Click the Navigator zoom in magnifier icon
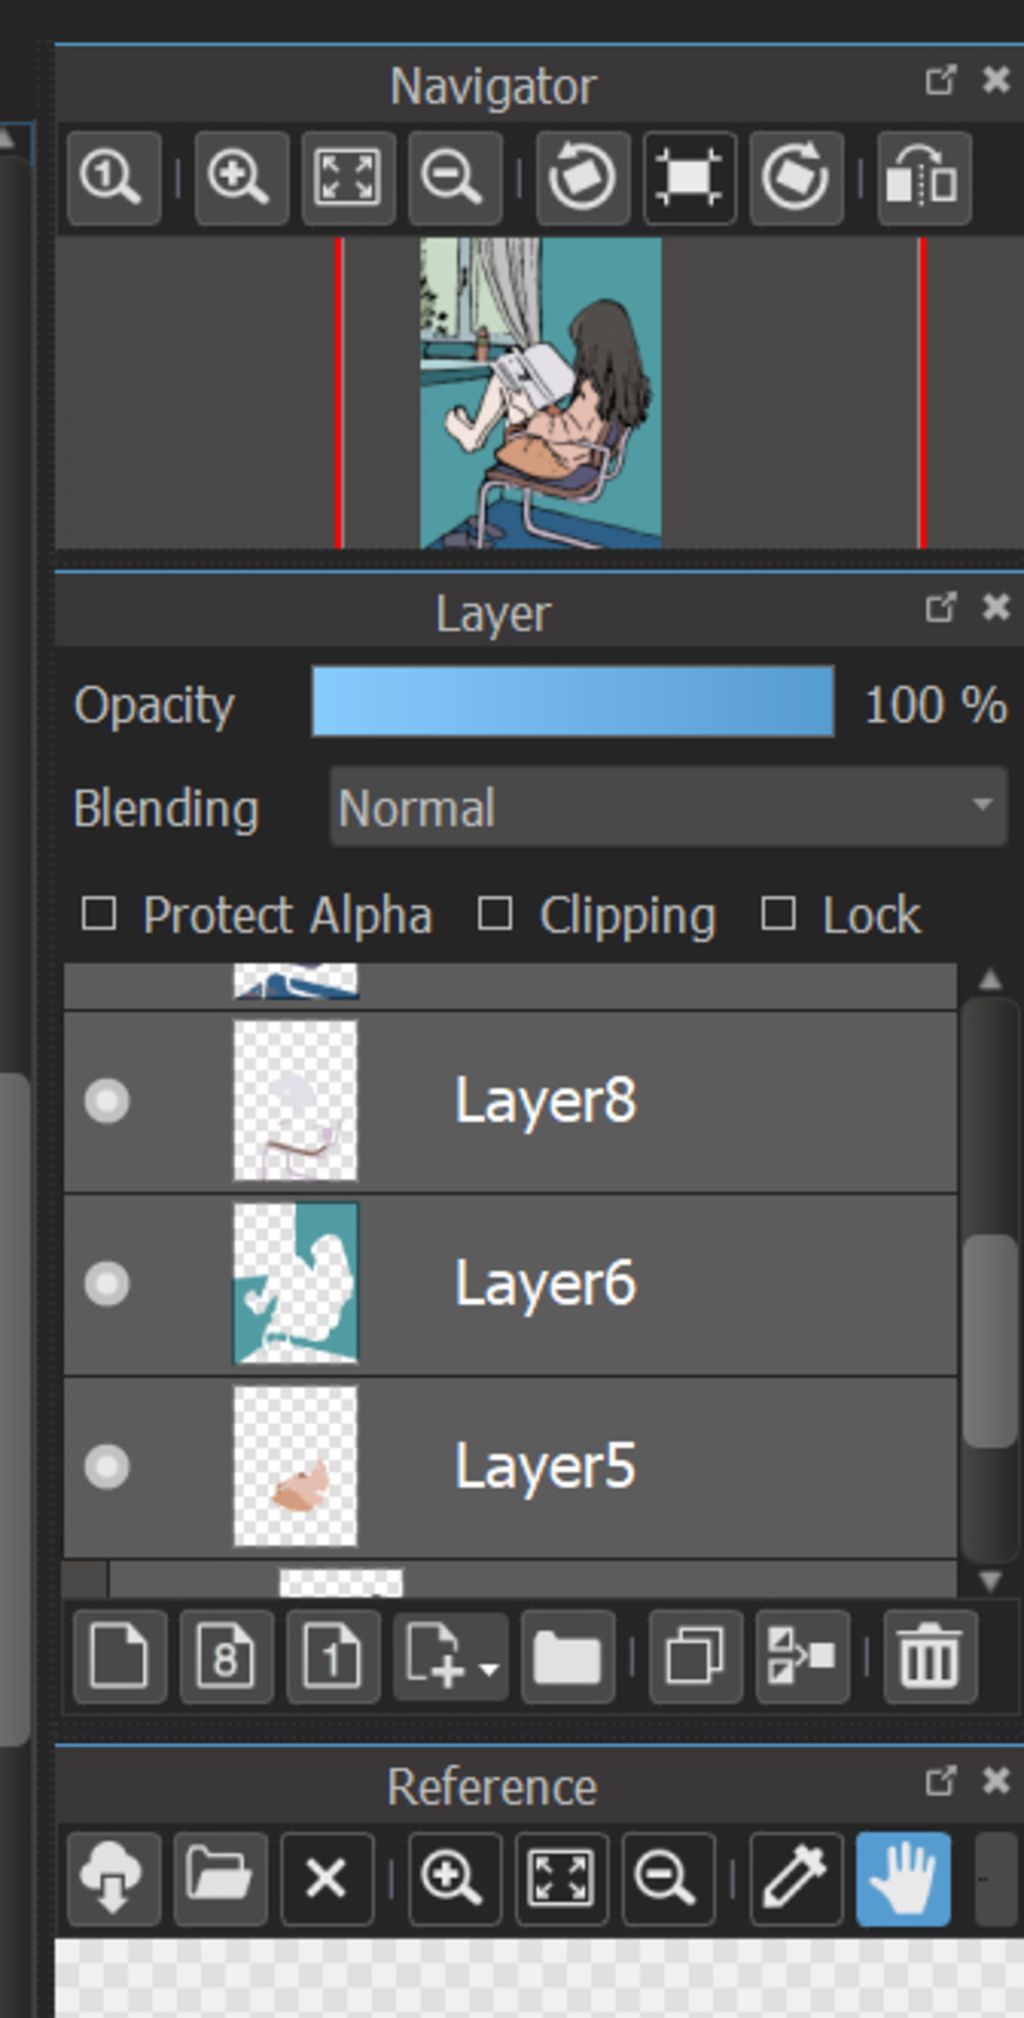Screen dimensions: 1024x2018 tap(240, 178)
